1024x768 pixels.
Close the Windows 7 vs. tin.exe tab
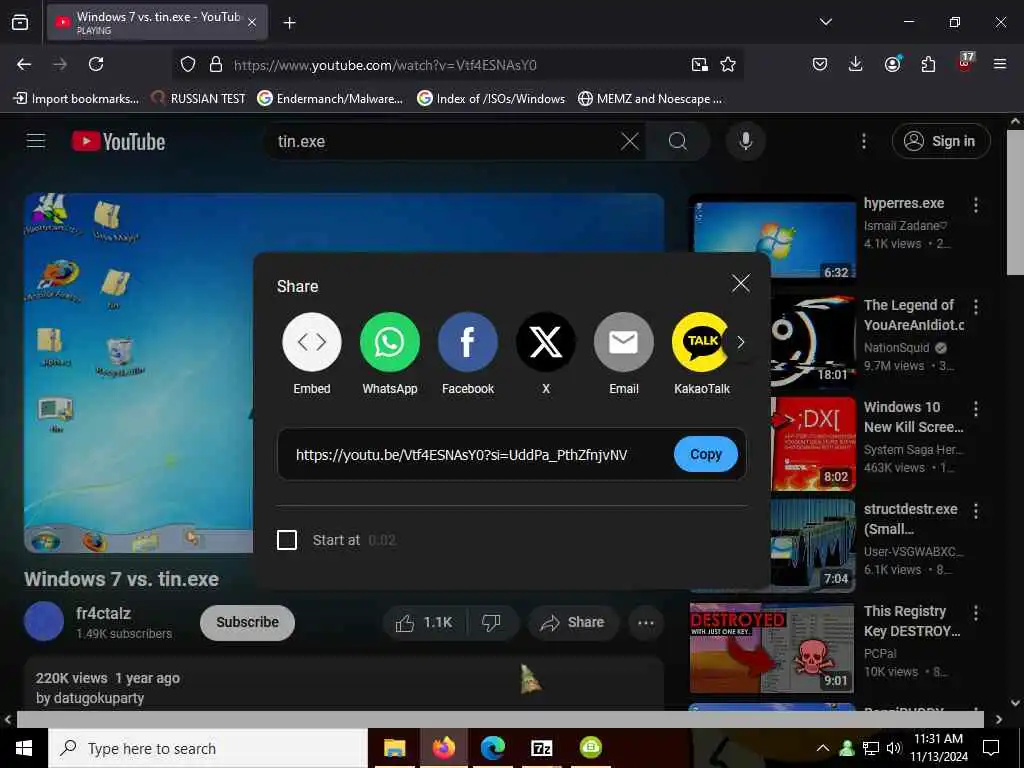click(252, 23)
